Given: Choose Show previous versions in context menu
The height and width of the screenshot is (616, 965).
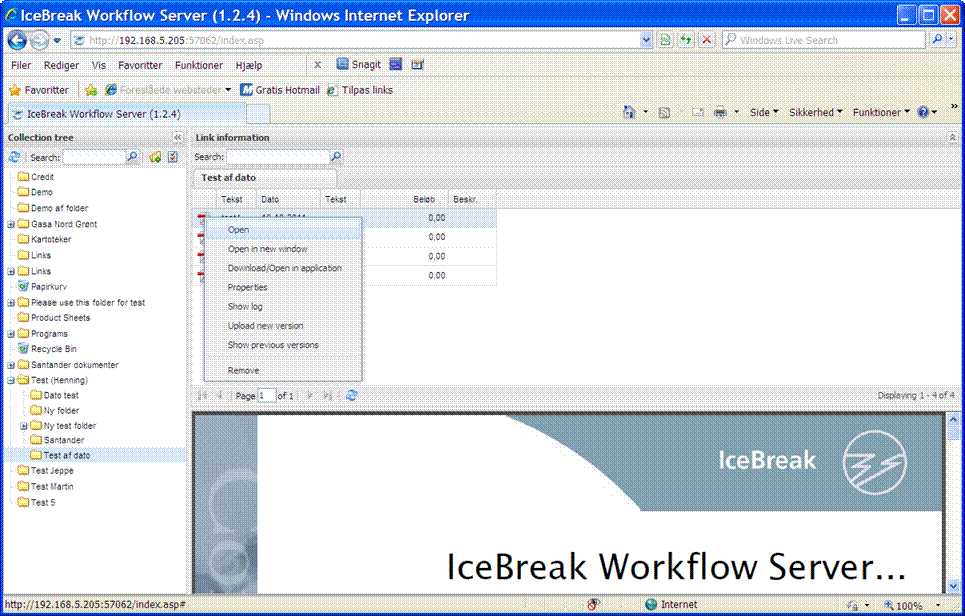Looking at the screenshot, I should tap(283, 345).
